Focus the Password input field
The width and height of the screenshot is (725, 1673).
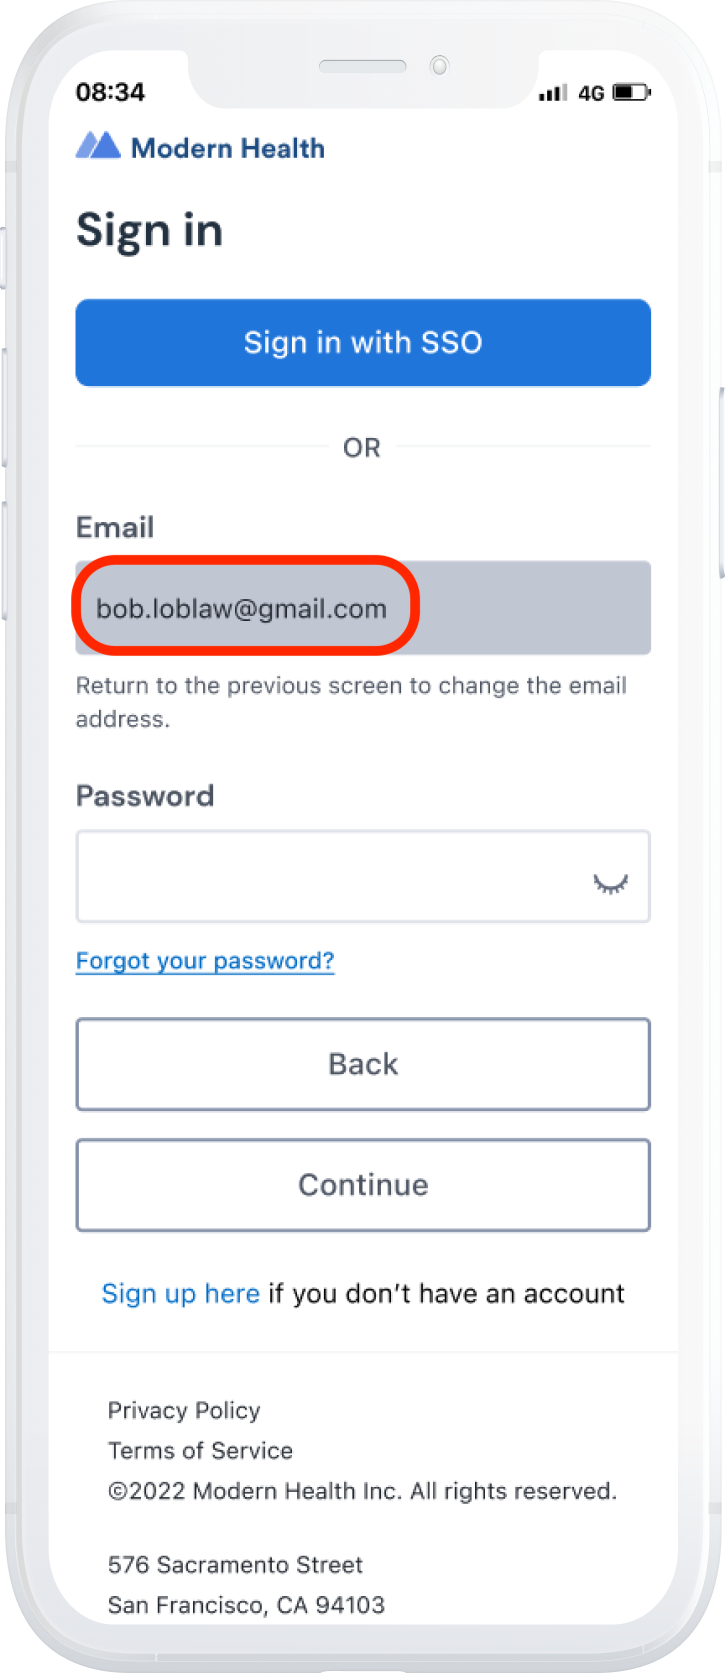pos(363,876)
